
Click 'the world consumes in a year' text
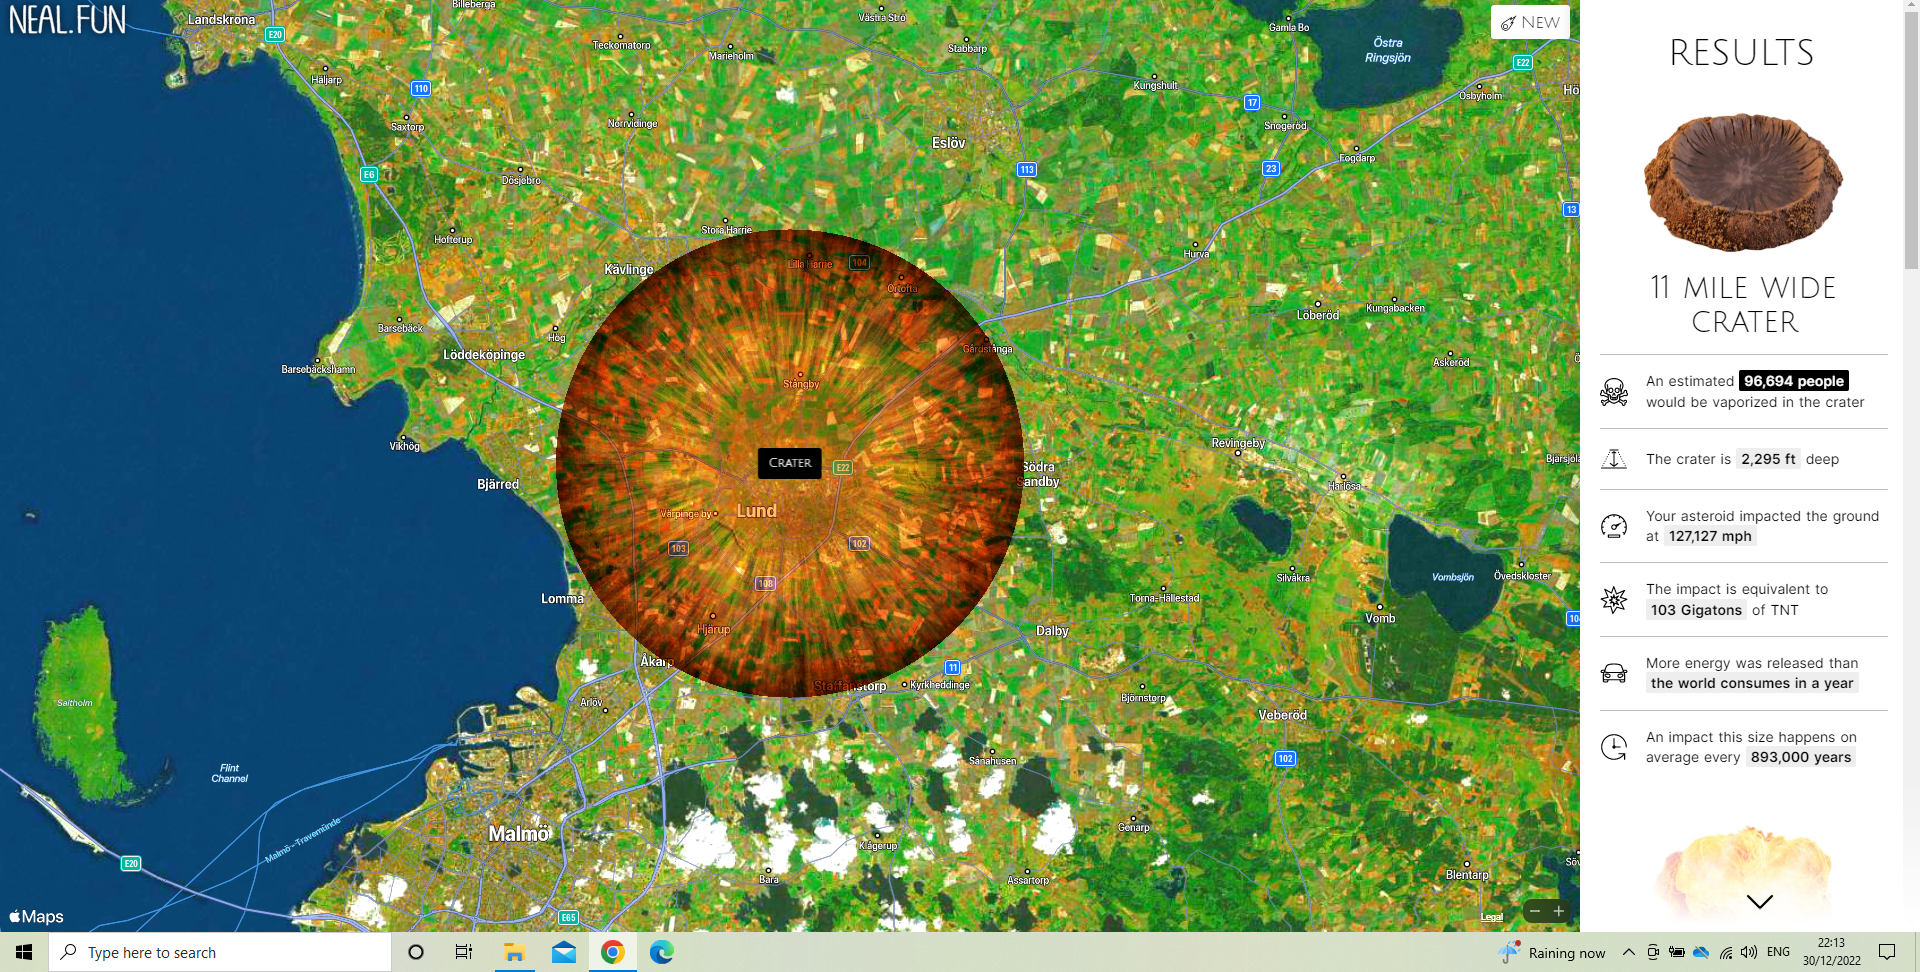[1752, 683]
